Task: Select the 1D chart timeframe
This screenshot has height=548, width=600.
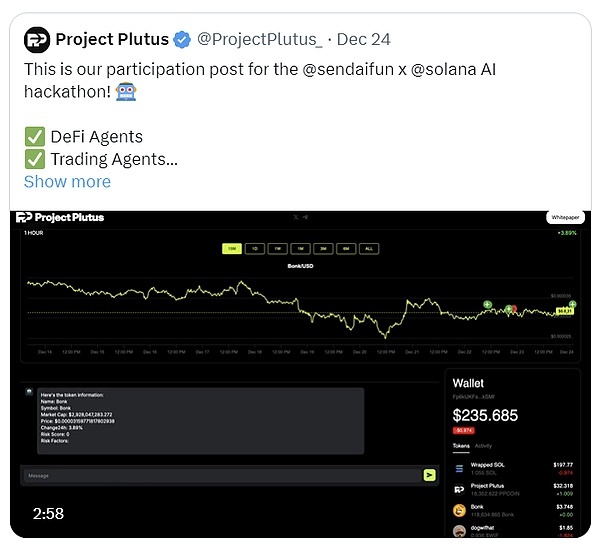Action: tap(254, 248)
